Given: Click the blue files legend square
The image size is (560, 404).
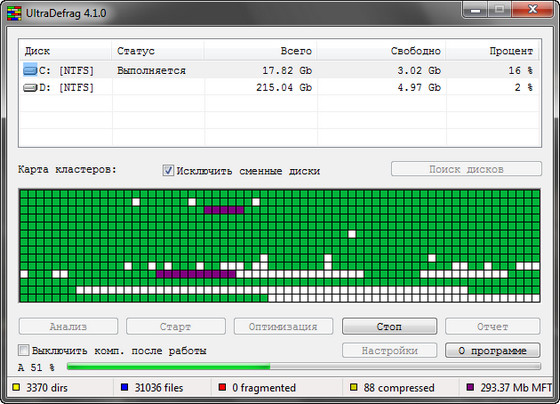Looking at the screenshot, I should click(x=124, y=387).
